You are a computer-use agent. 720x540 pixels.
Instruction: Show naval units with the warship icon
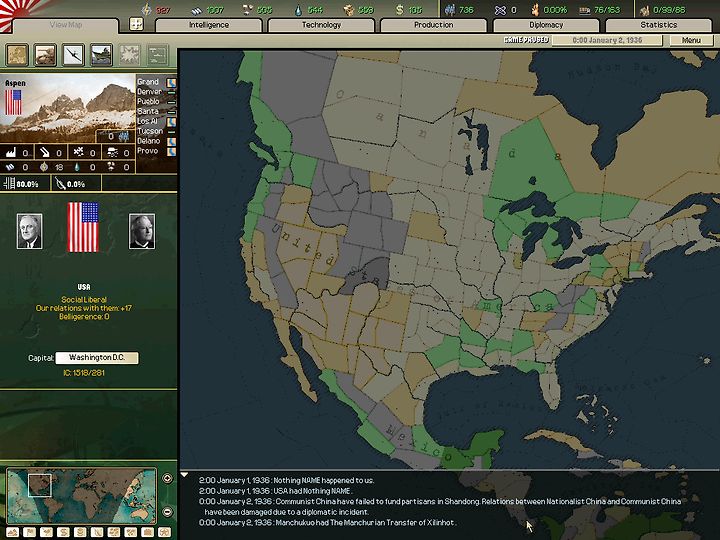tap(101, 55)
